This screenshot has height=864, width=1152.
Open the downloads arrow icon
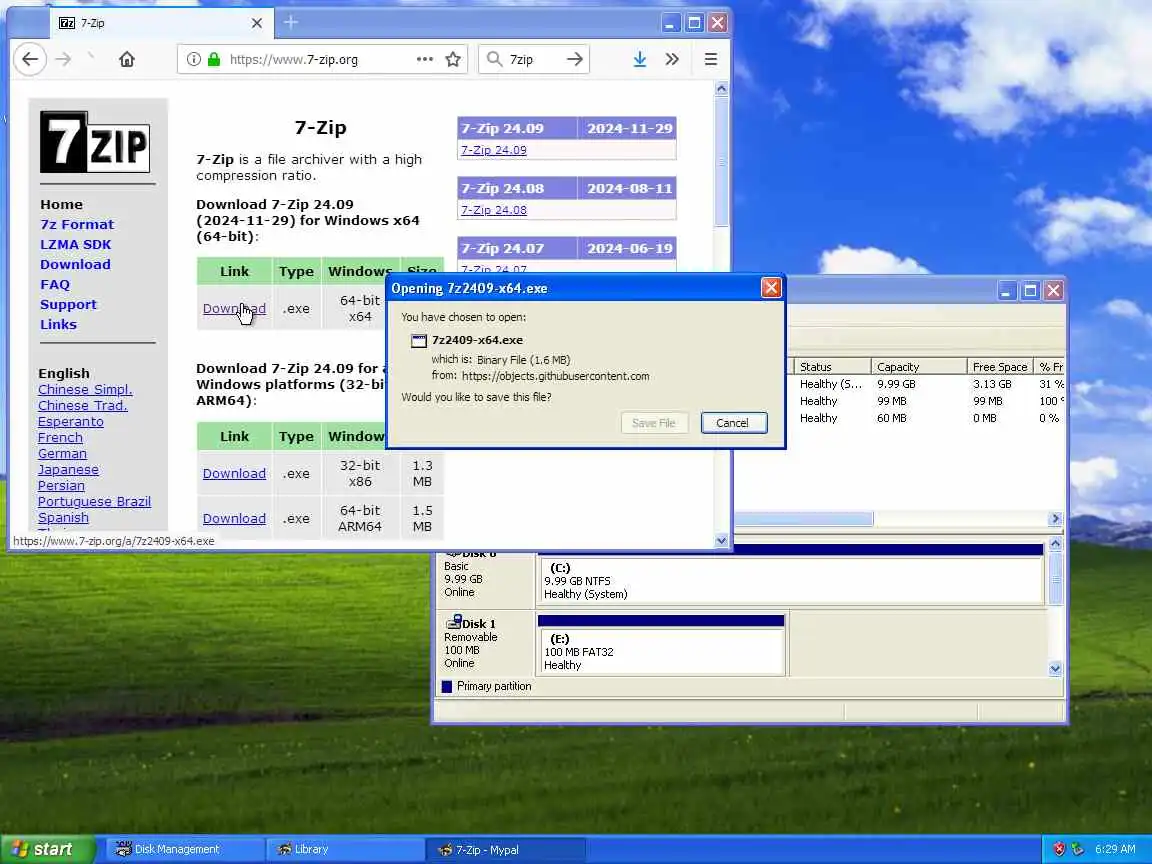pos(640,60)
